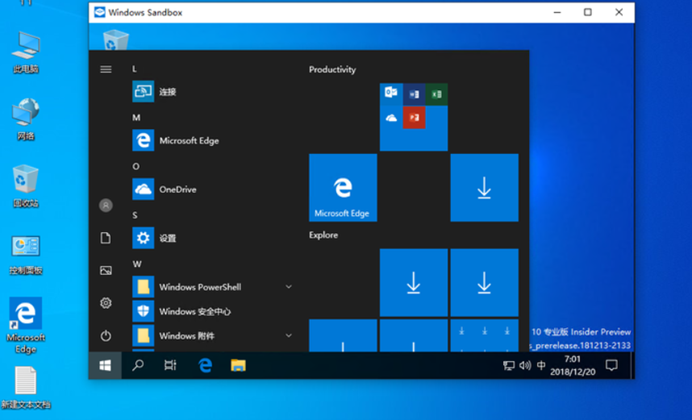
Task: Open the hamburger menu in Start
Action: coord(105,69)
